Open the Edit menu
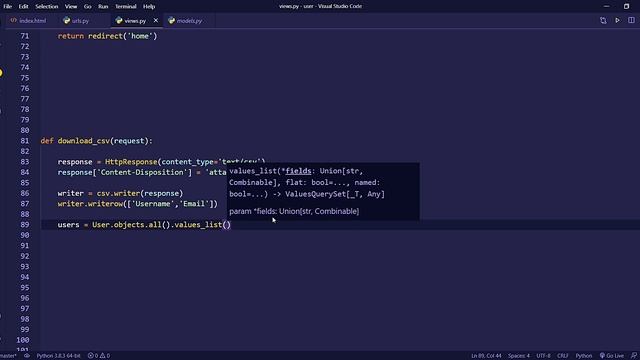This screenshot has width=640, height=360. point(23,7)
